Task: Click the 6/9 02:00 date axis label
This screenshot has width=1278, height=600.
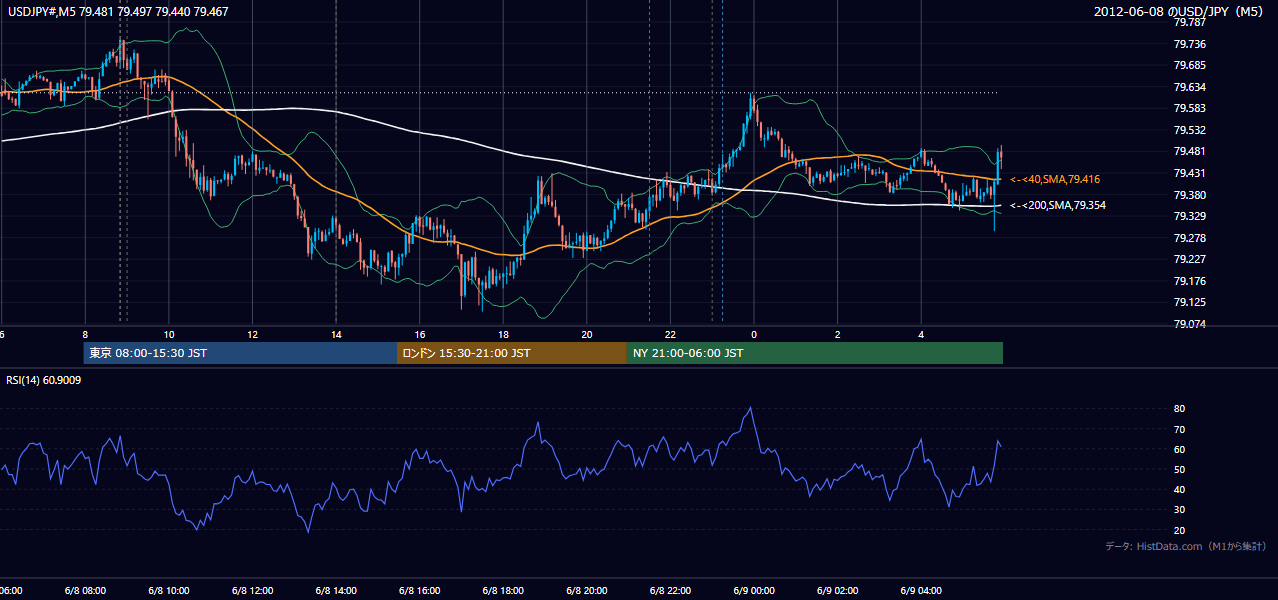Action: pos(838,591)
